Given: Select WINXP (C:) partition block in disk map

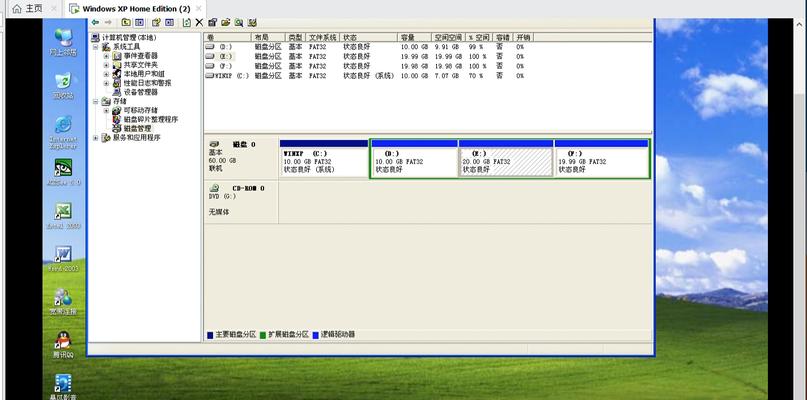Looking at the screenshot, I should 324,159.
